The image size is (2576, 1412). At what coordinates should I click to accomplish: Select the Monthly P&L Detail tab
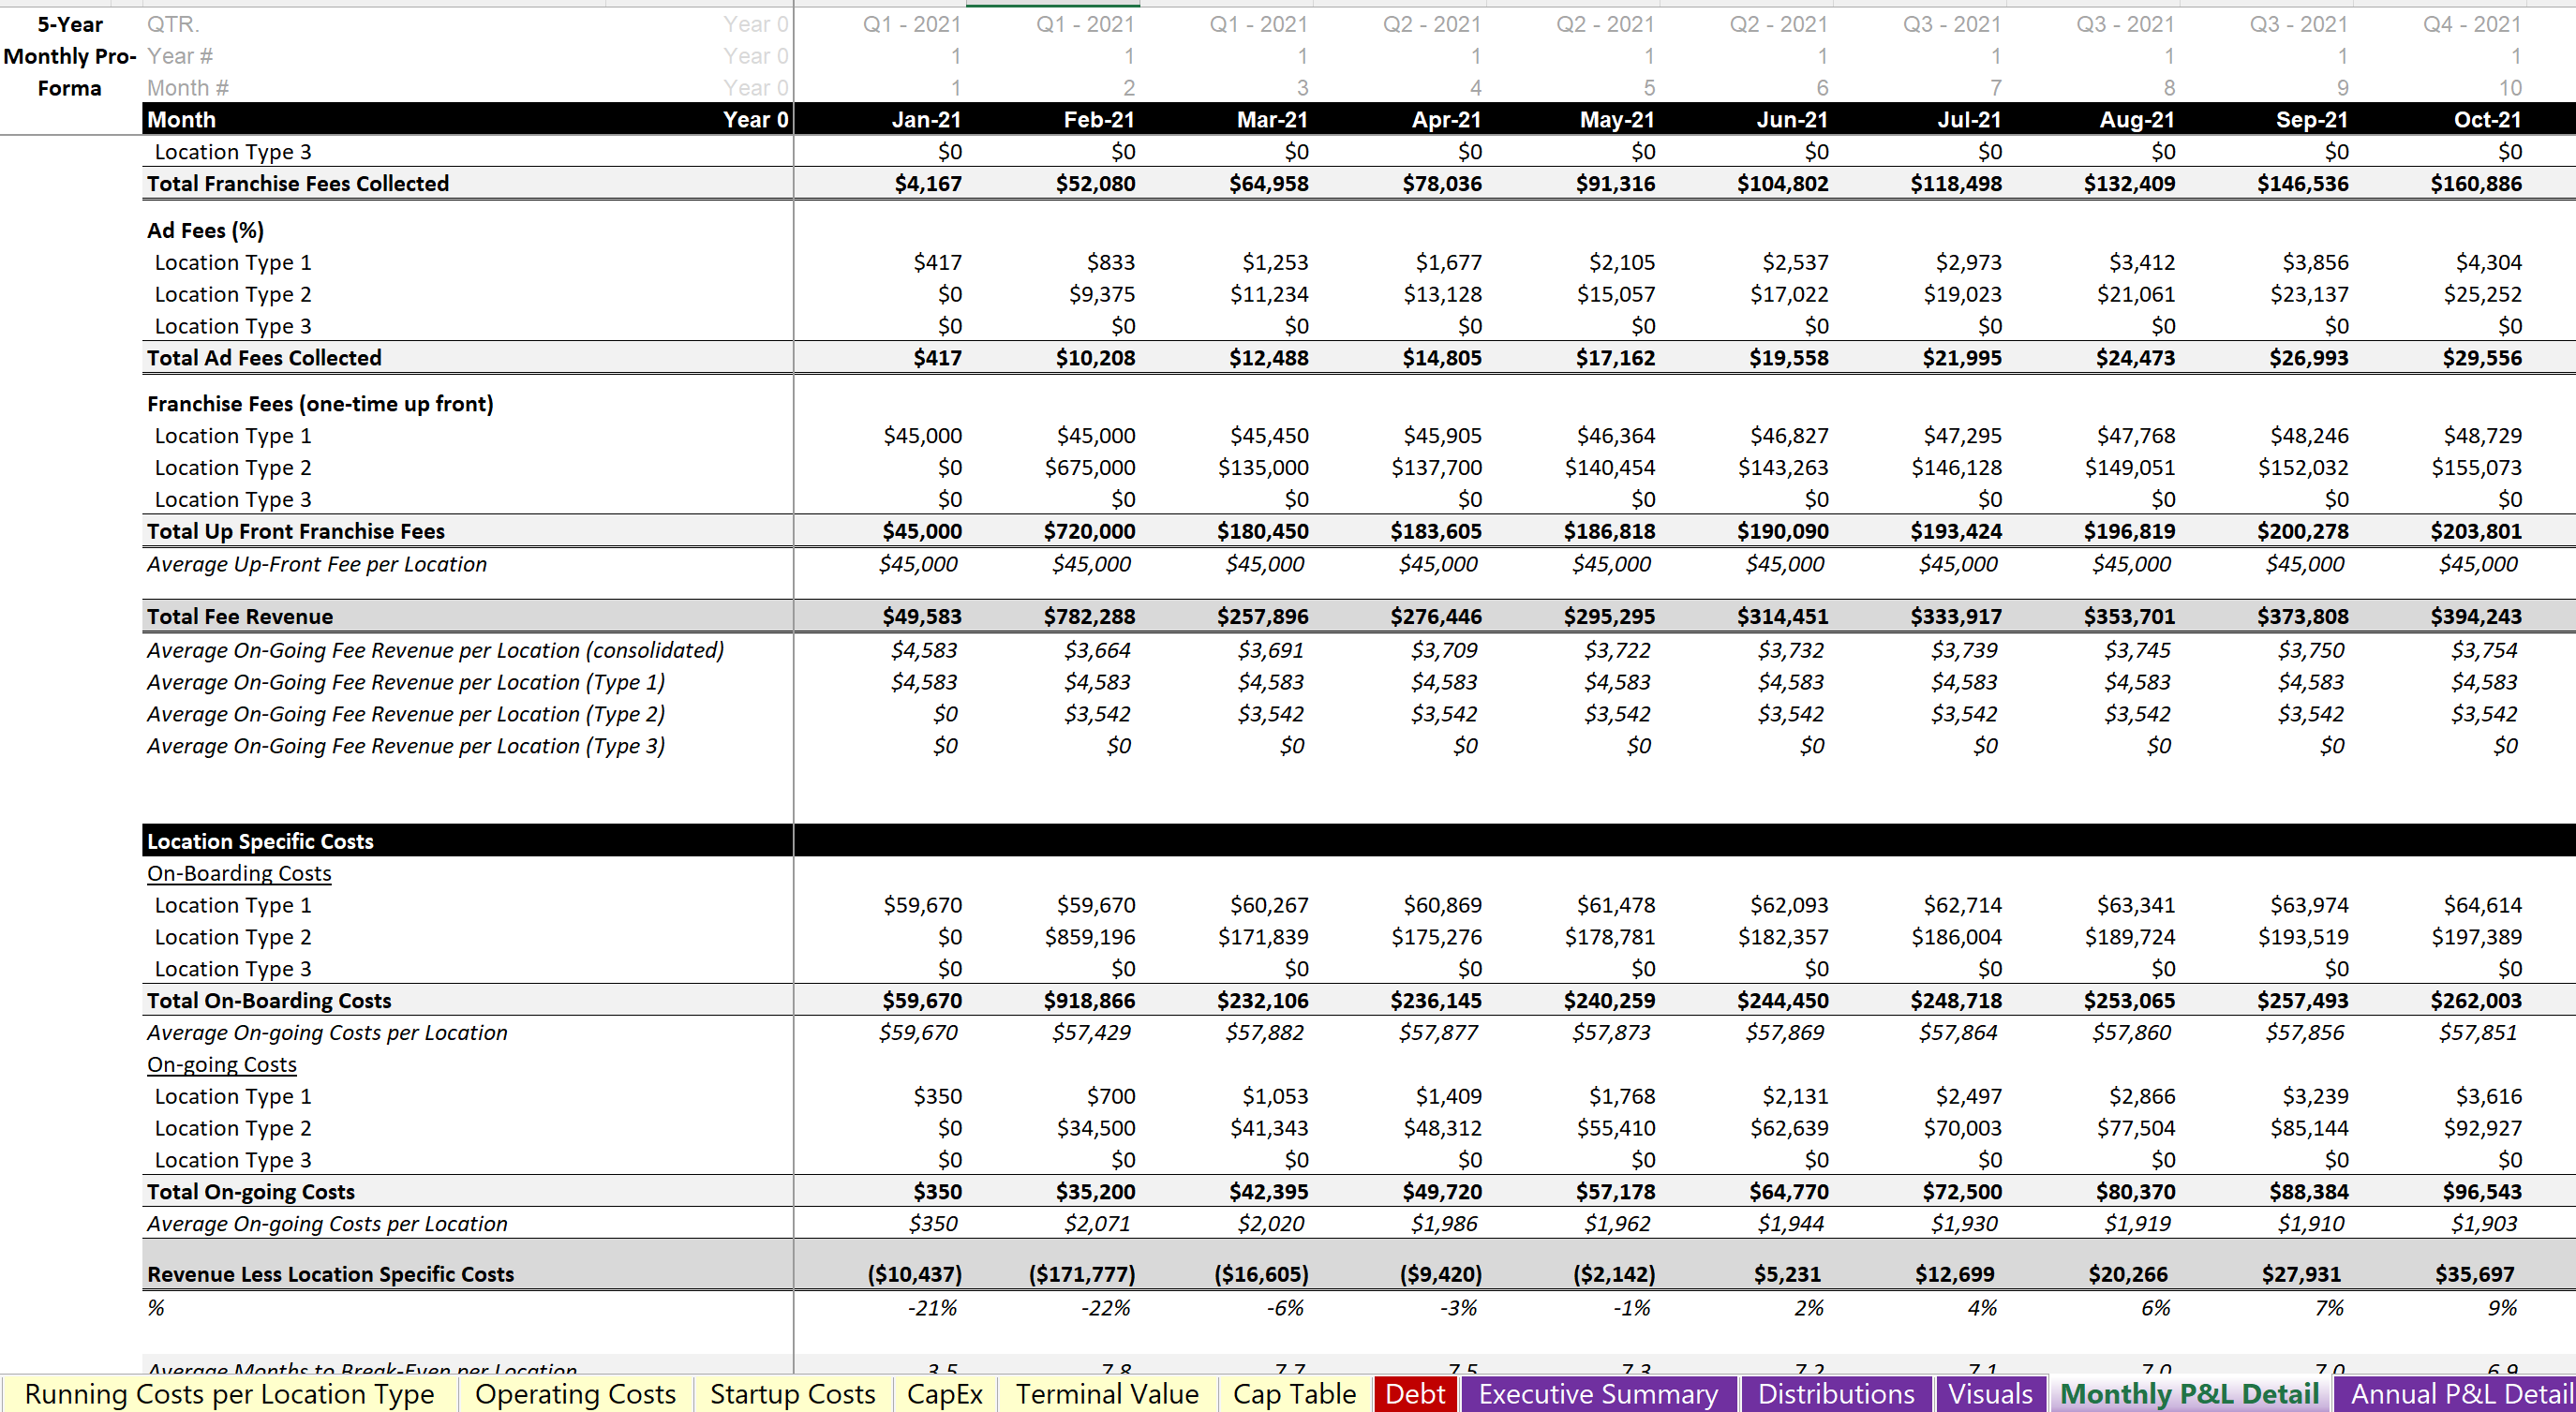[x=2189, y=1394]
